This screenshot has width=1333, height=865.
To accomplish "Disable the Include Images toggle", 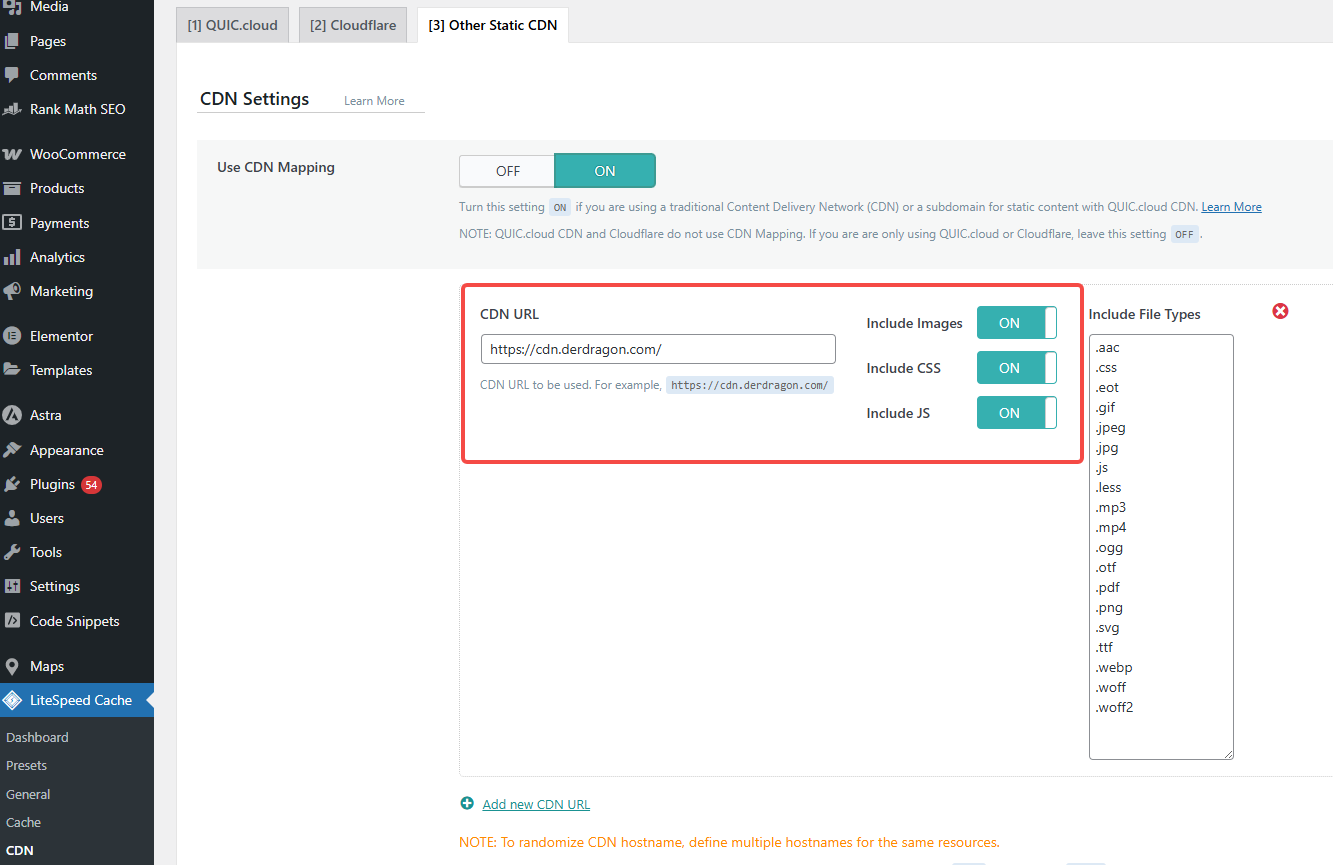I will [1017, 322].
